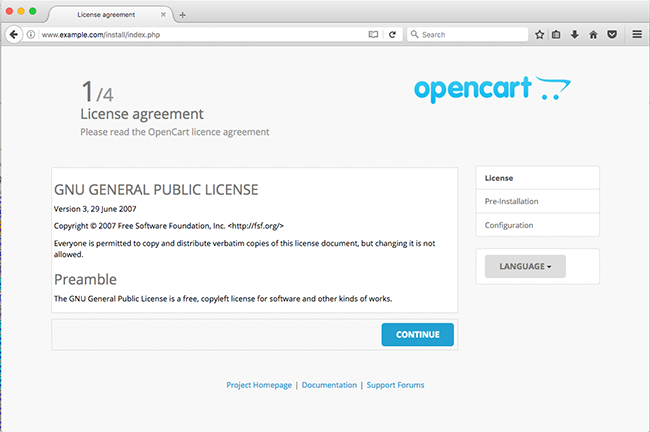The width and height of the screenshot is (650, 432).
Task: Open the hamburger menu icon
Action: point(637,34)
